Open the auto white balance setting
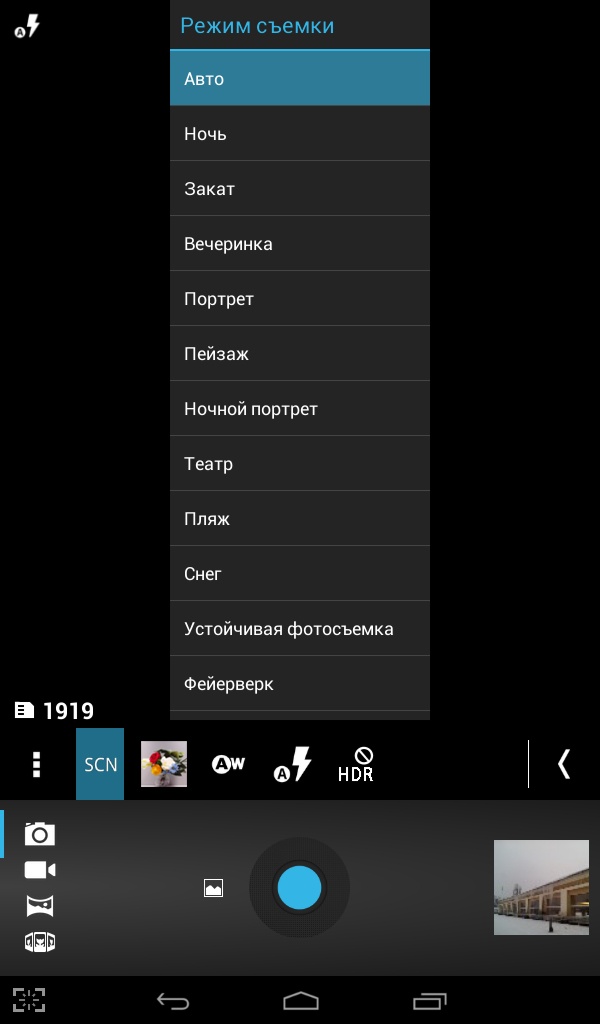Image resolution: width=600 pixels, height=1024 pixels. (x=228, y=763)
